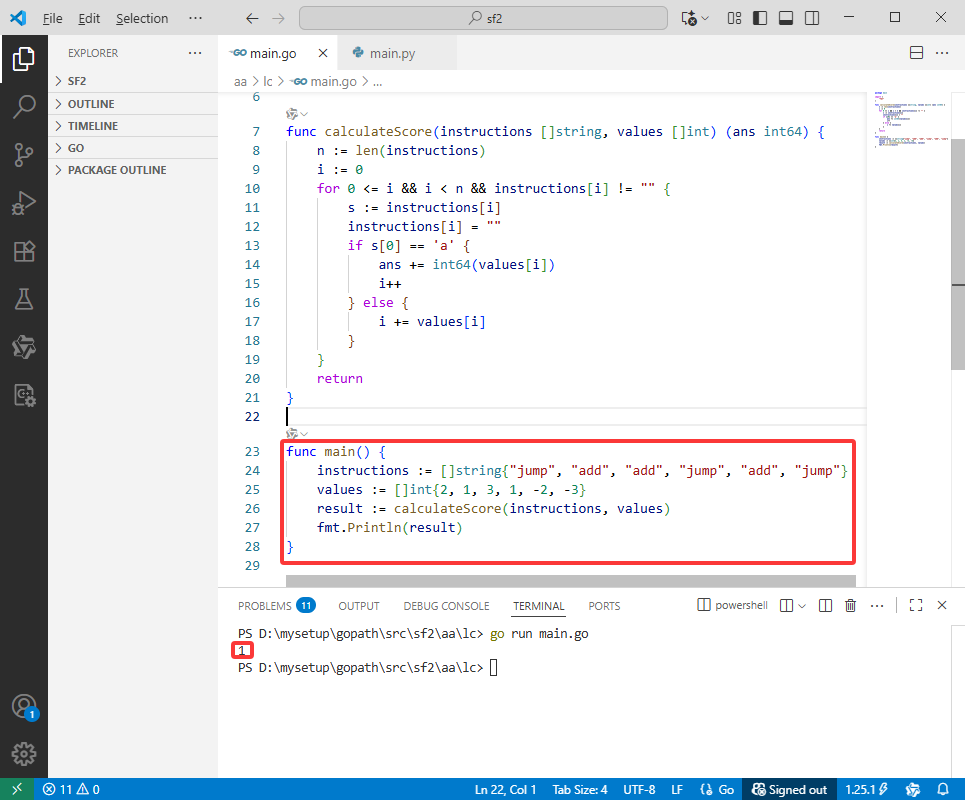The height and width of the screenshot is (800, 965).
Task: Click the editor horizontal scrollbar
Action: point(571,580)
